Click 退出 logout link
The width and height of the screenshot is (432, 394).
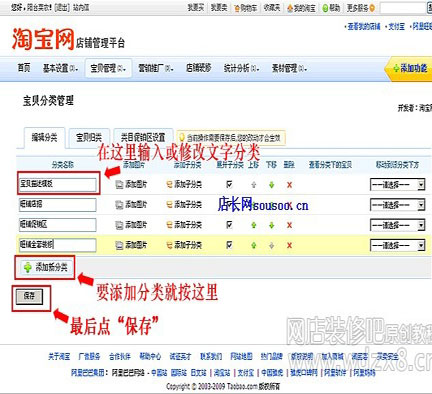(62, 7)
